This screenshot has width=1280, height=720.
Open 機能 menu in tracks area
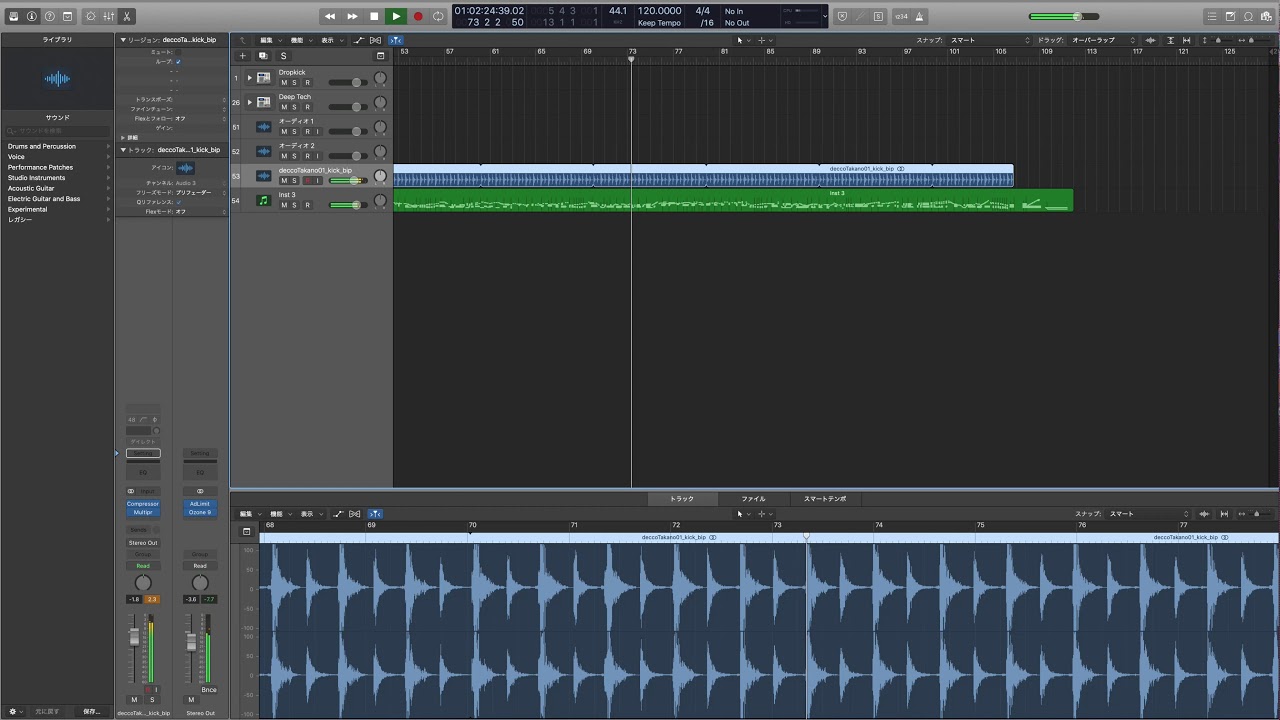coord(299,40)
